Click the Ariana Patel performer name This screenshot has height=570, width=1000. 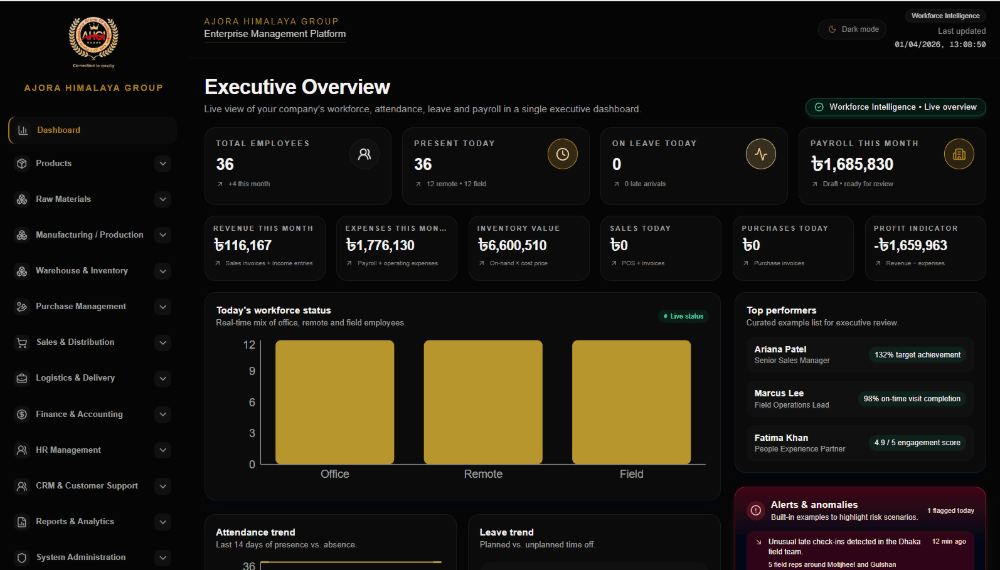click(x=780, y=349)
